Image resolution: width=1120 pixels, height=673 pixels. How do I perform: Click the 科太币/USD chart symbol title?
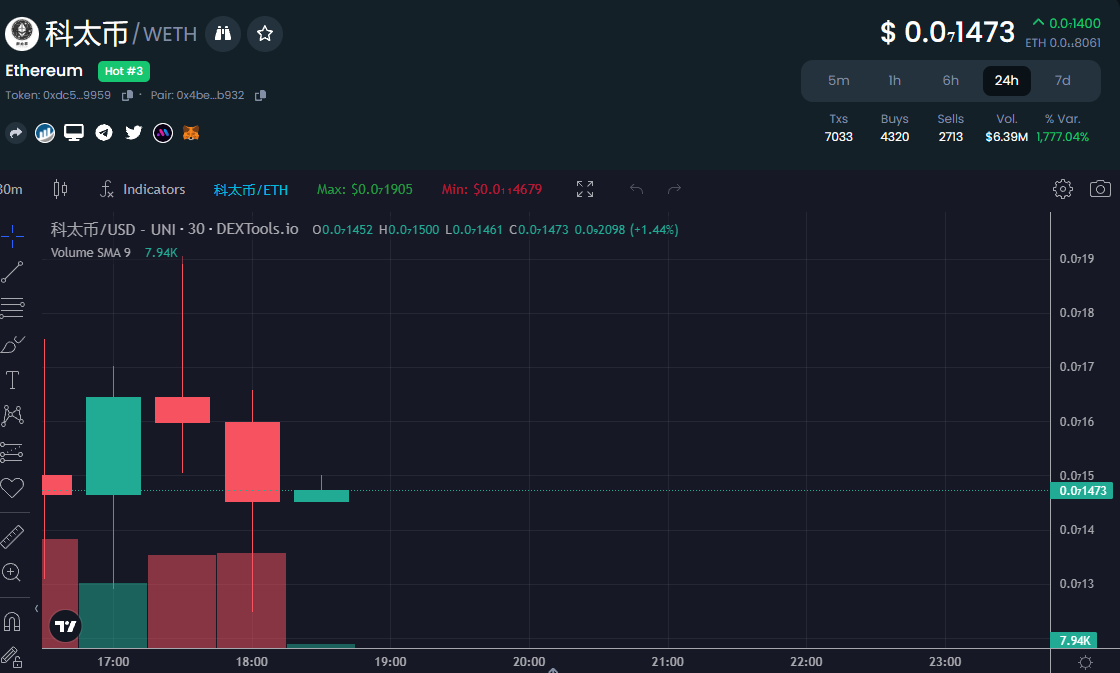click(x=174, y=229)
